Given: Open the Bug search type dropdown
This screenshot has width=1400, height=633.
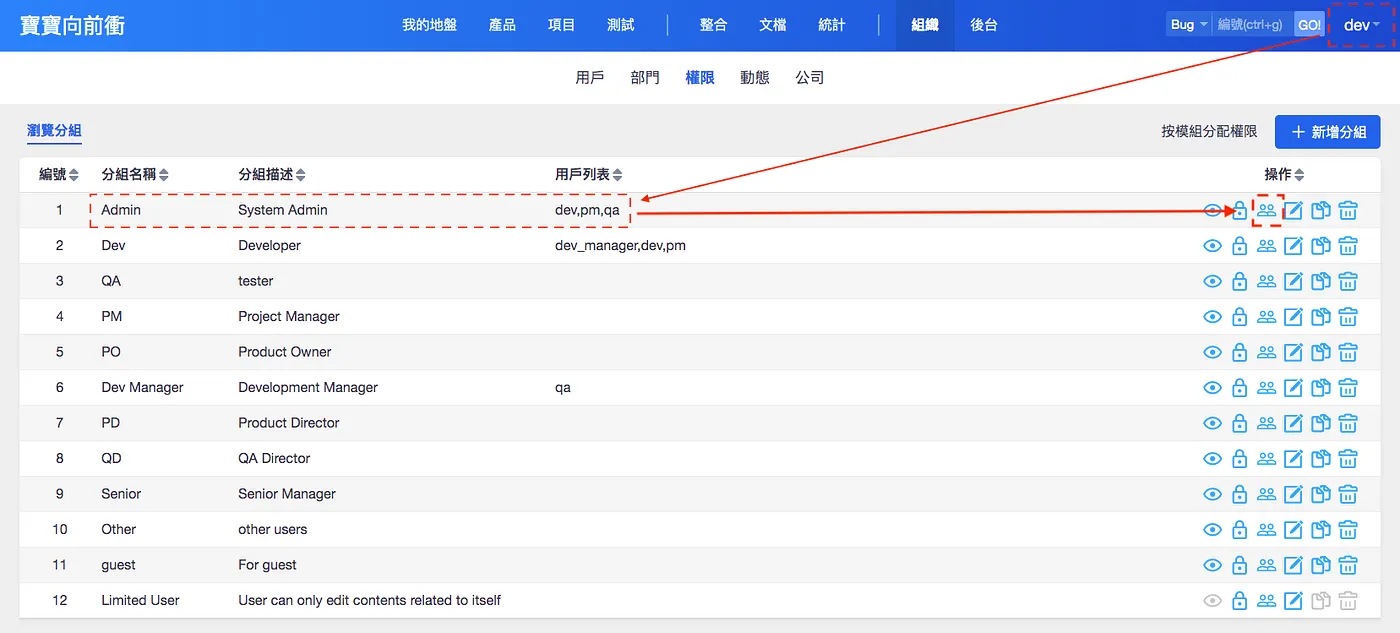Looking at the screenshot, I should pos(1188,24).
